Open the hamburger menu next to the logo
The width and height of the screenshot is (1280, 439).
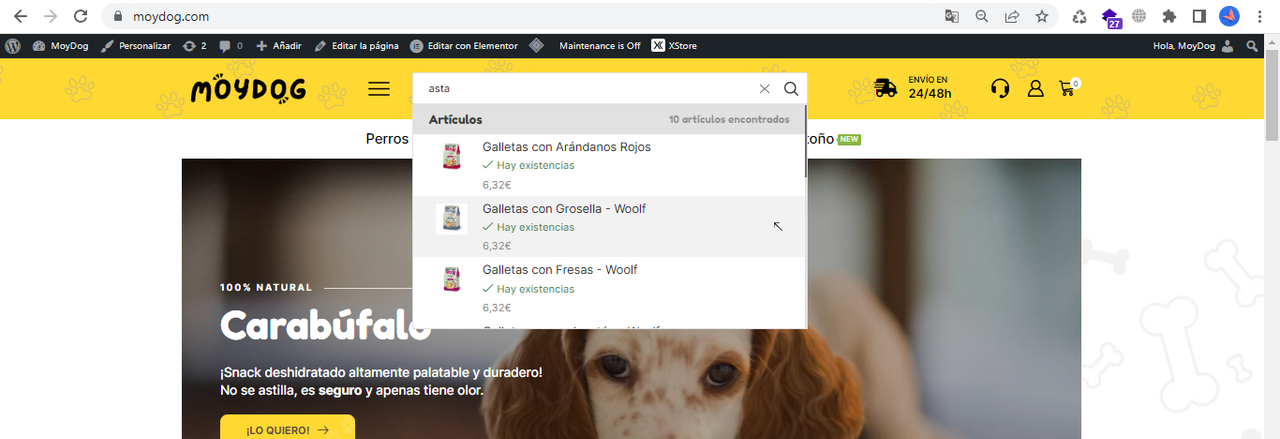point(379,89)
